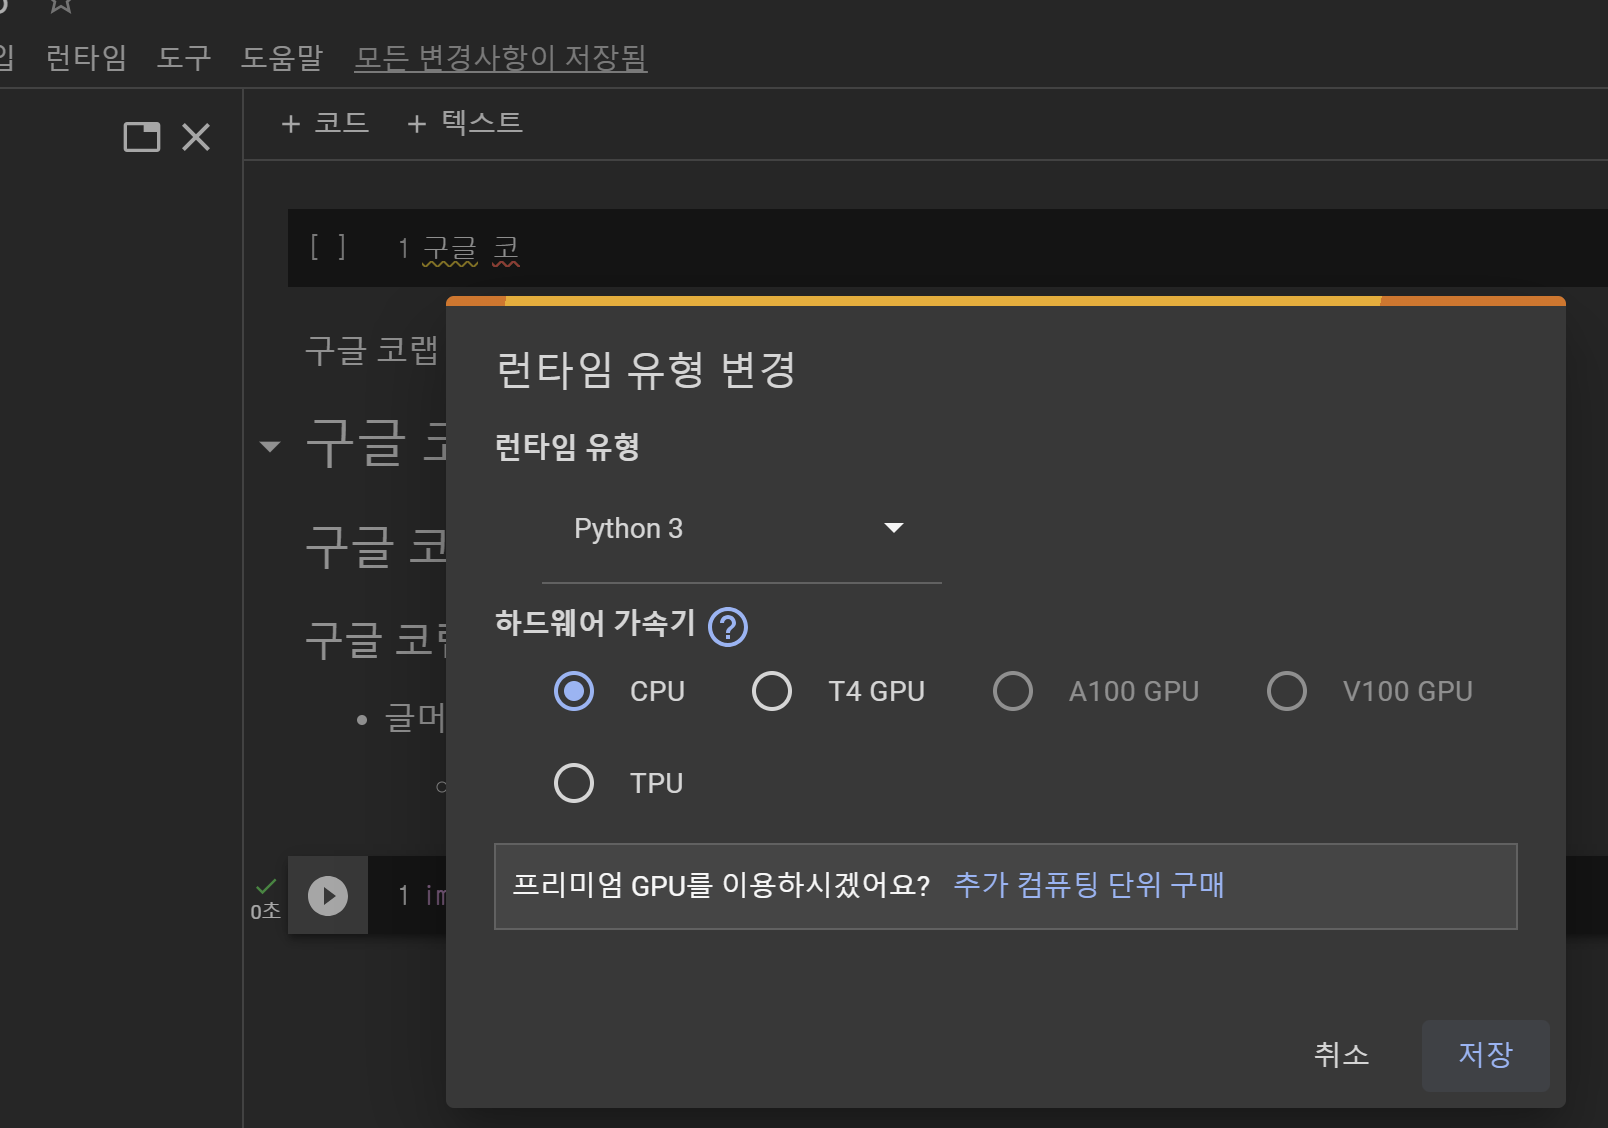The width and height of the screenshot is (1608, 1128).
Task: Run the code cell with play icon
Action: click(328, 895)
